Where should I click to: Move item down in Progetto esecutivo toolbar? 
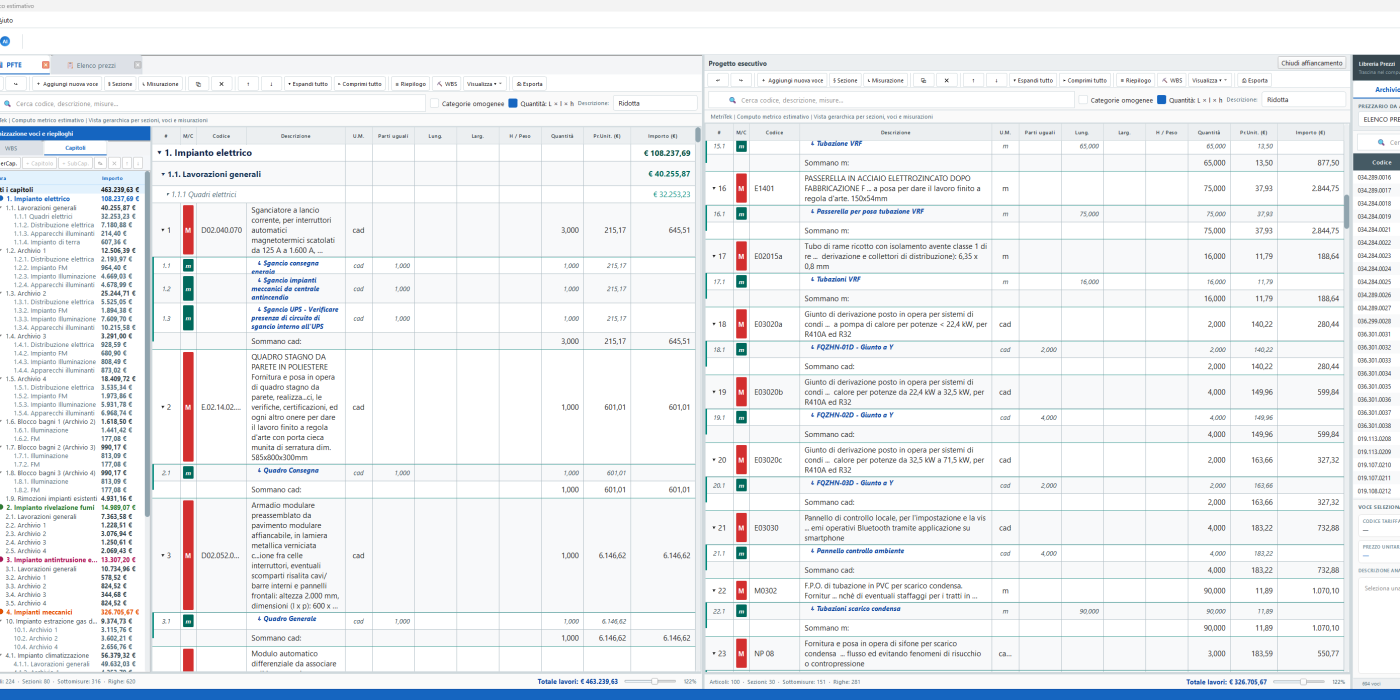point(997,80)
